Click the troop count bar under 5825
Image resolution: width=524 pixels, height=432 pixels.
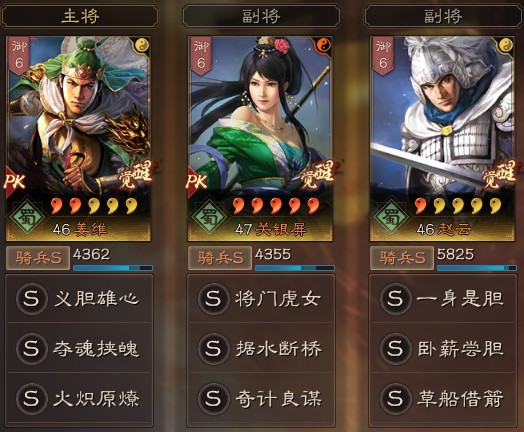(477, 268)
